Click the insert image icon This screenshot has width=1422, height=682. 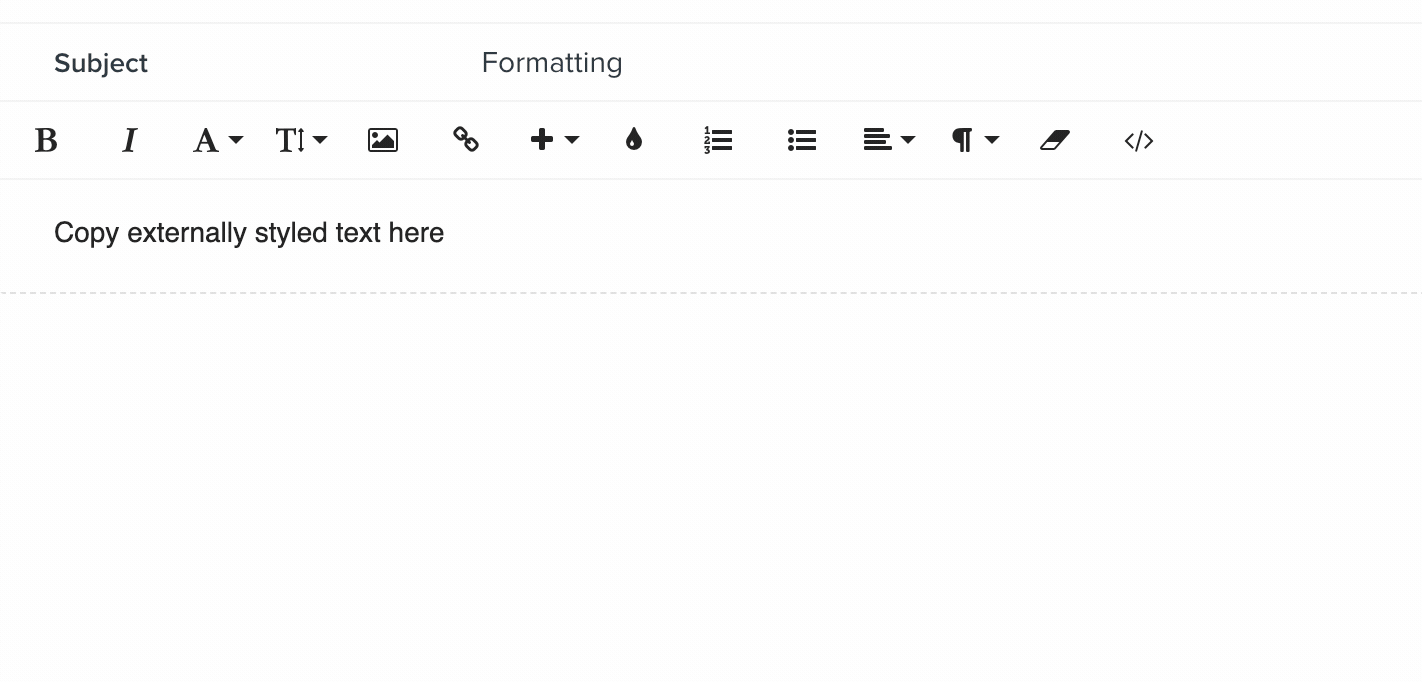(383, 140)
